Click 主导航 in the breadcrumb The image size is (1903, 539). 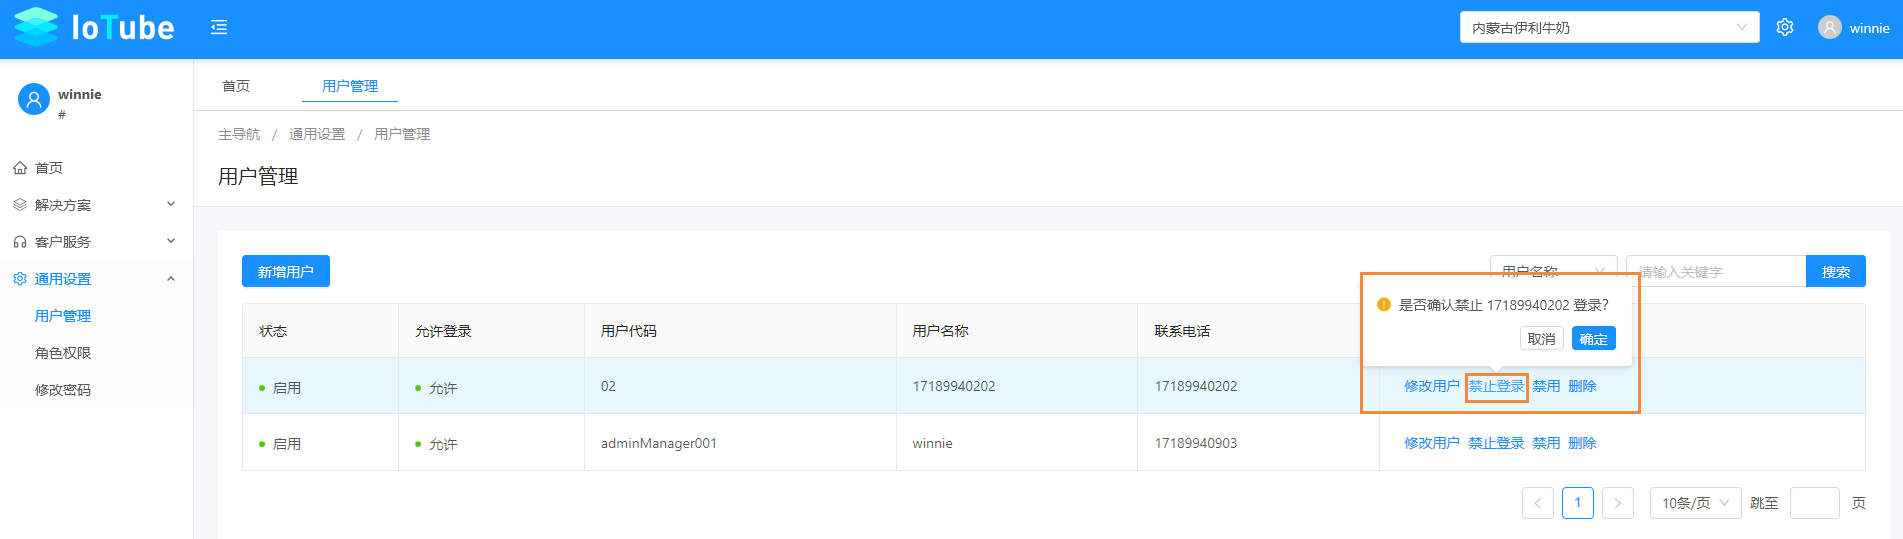239,134
